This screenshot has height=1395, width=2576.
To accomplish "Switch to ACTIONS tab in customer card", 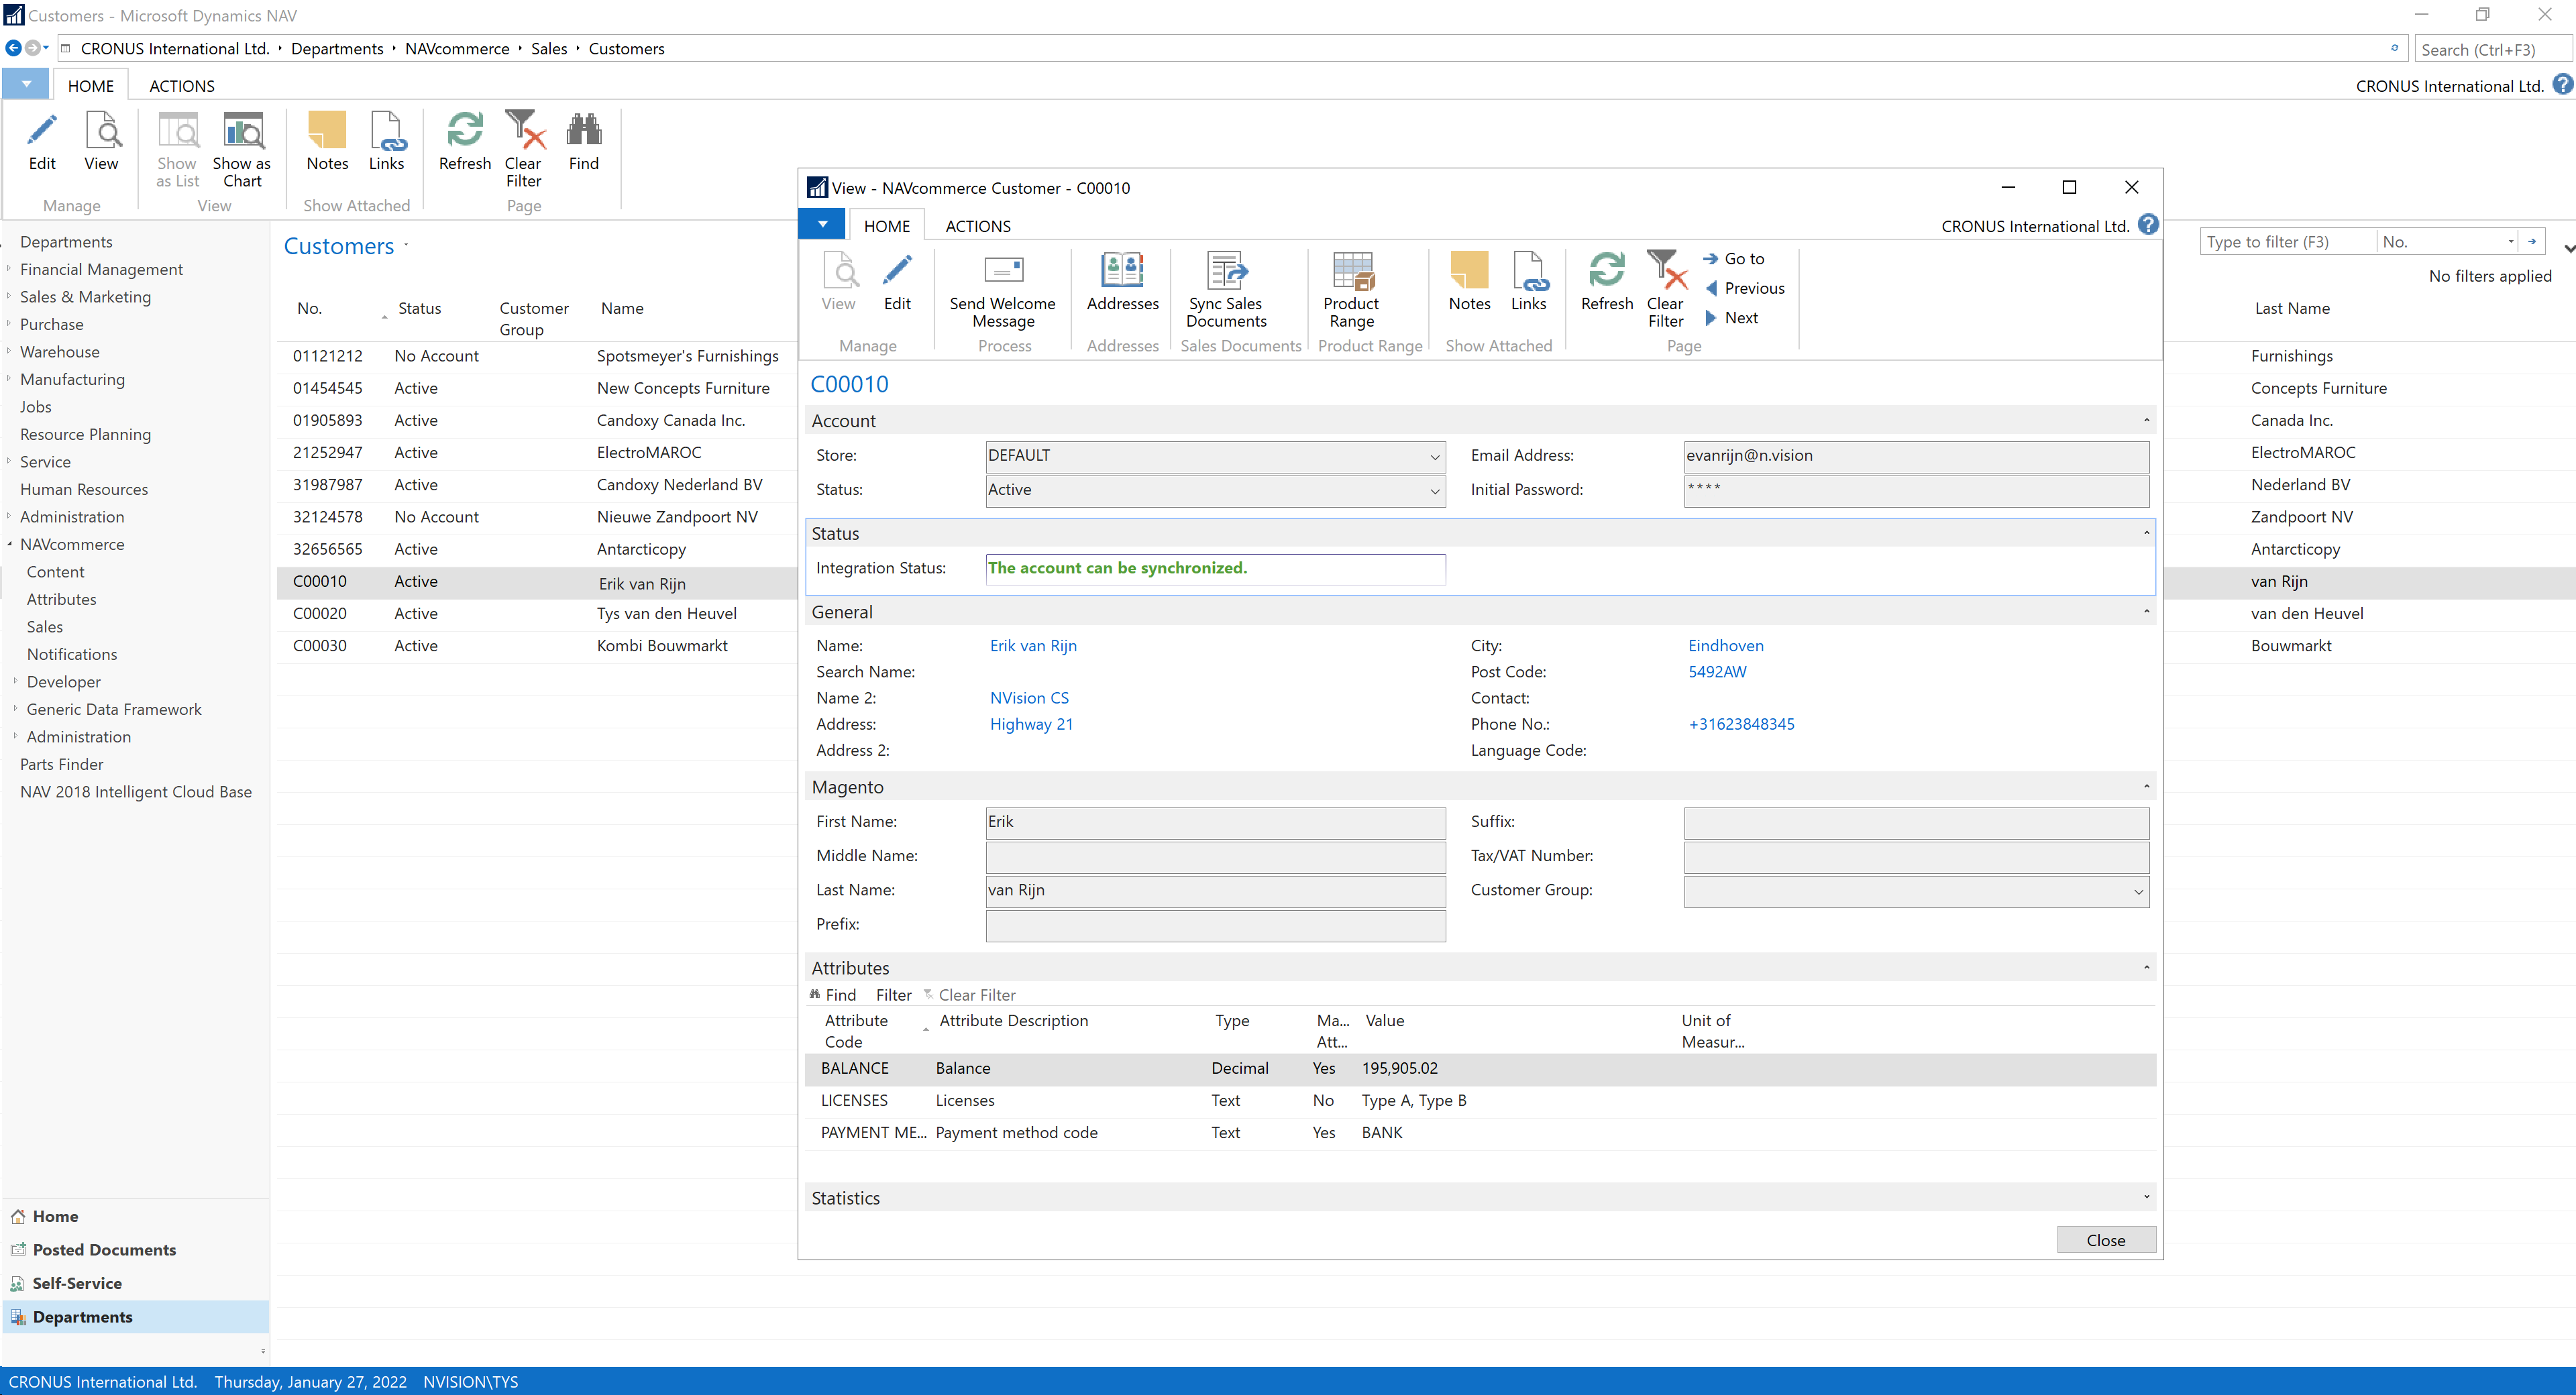I will click(977, 227).
